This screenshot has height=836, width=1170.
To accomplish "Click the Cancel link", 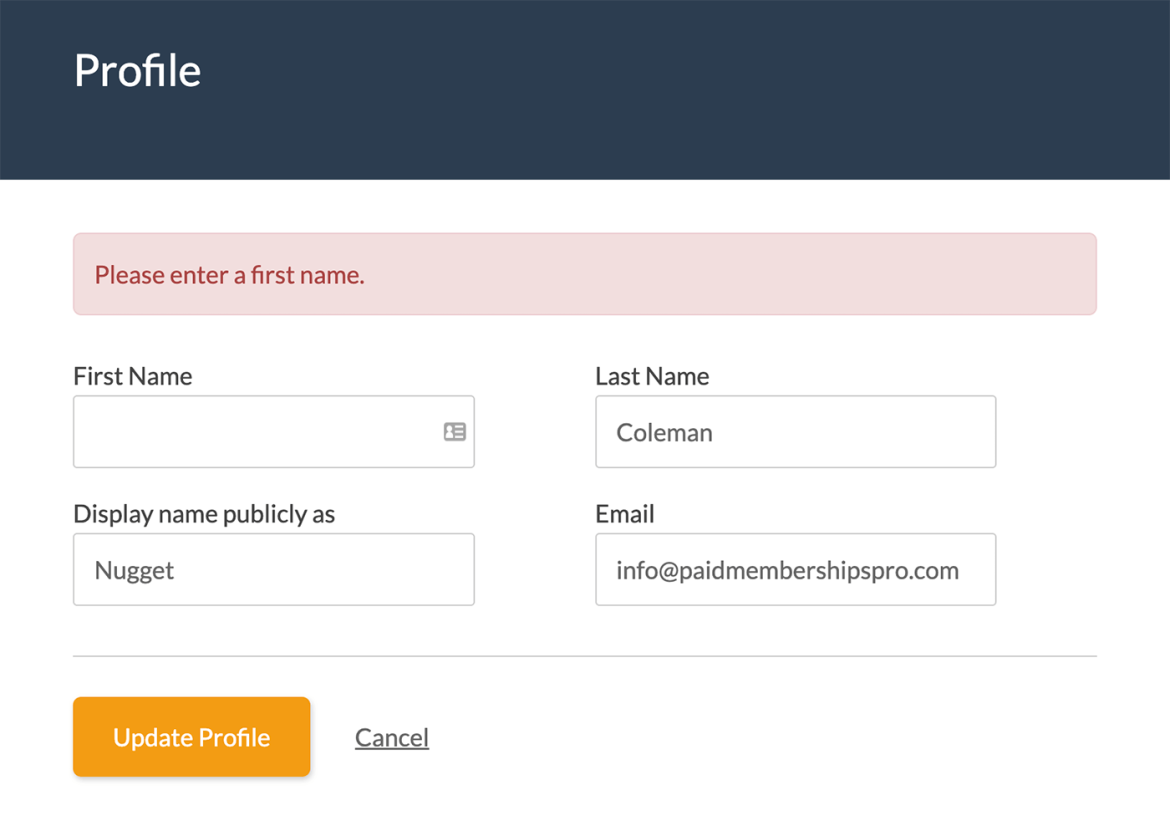I will point(391,737).
